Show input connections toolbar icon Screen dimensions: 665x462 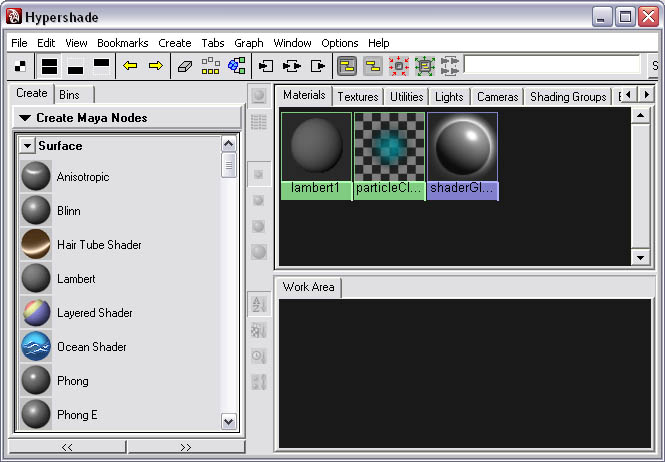tap(266, 66)
